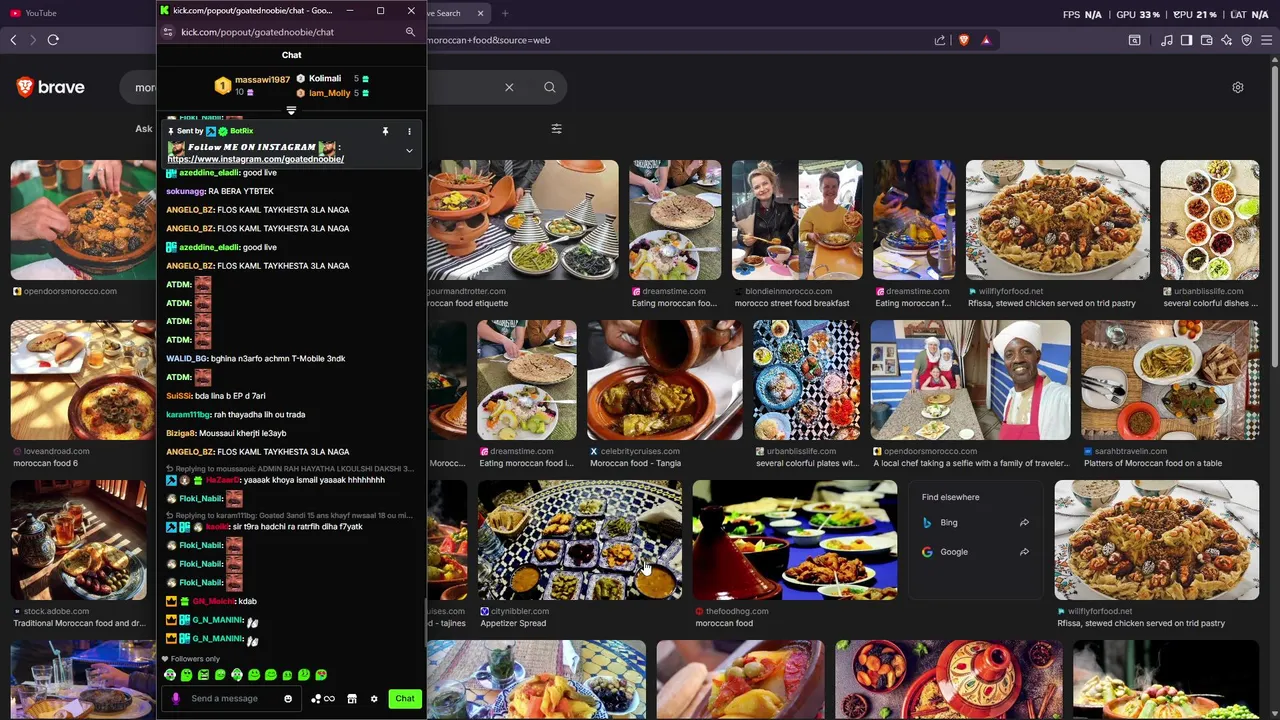Open the Kick gift shop icon
The image size is (1280, 720).
click(352, 699)
